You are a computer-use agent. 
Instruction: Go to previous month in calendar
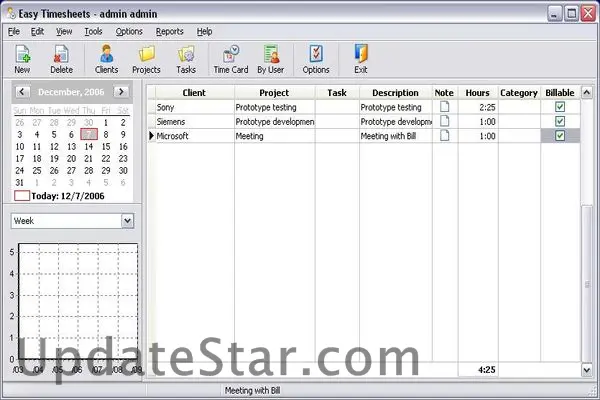click(x=22, y=92)
